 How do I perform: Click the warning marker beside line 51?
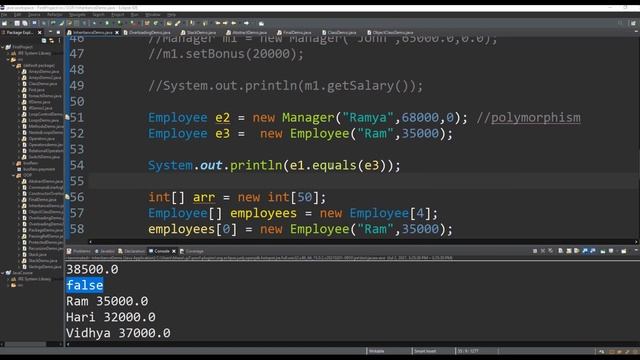point(67,117)
